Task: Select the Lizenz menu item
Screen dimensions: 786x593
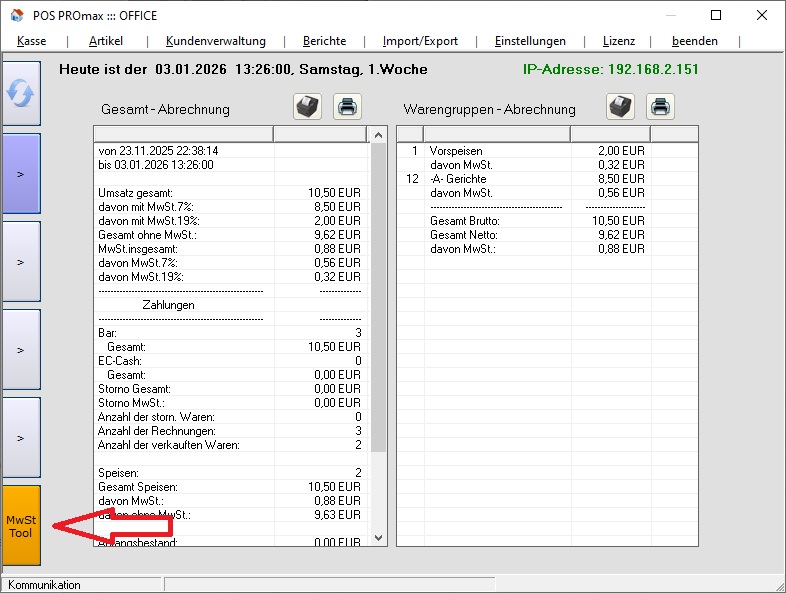Action: [619, 41]
